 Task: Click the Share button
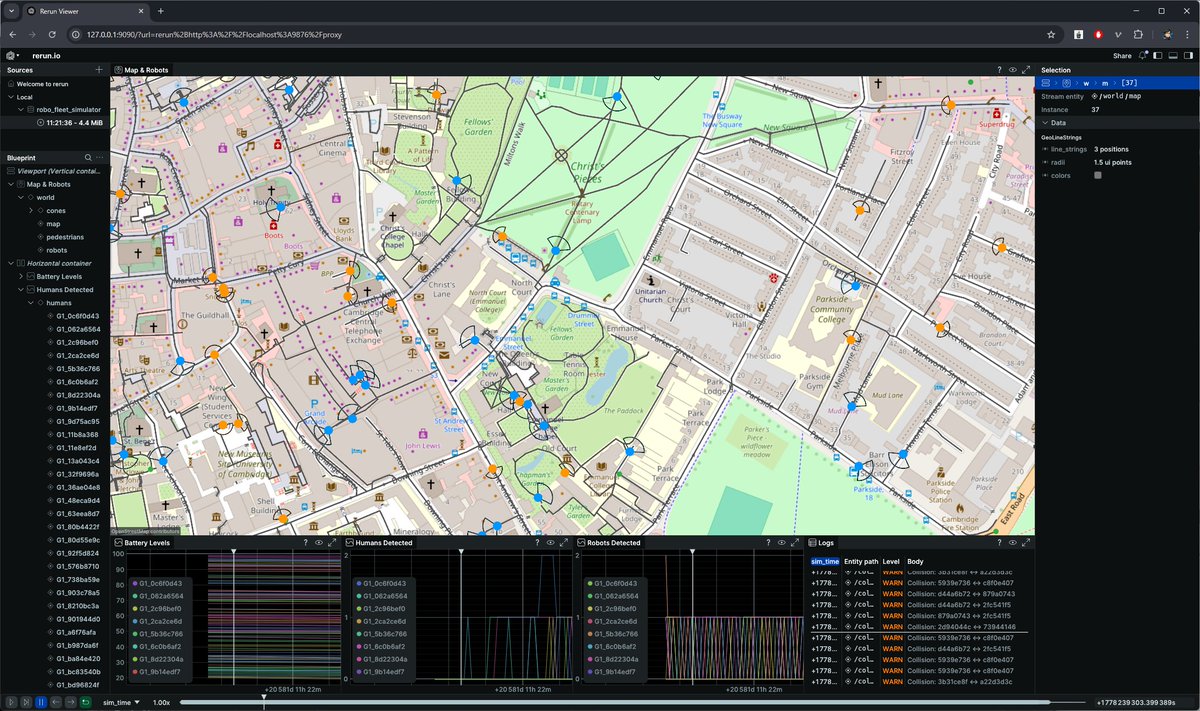(x=1122, y=56)
